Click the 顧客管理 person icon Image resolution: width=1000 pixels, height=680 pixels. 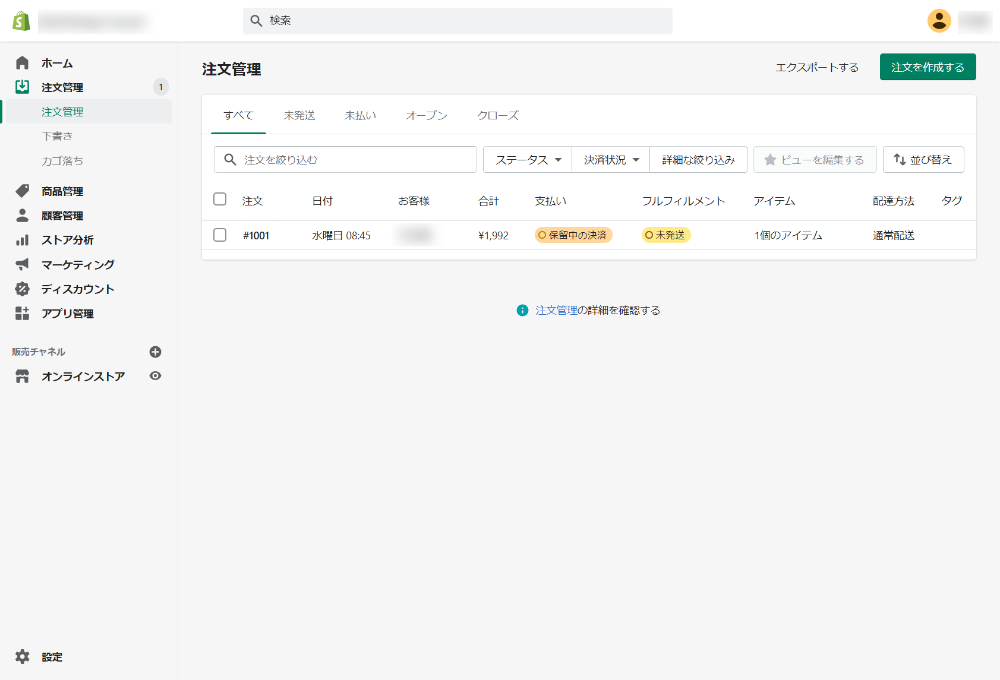[x=22, y=215]
